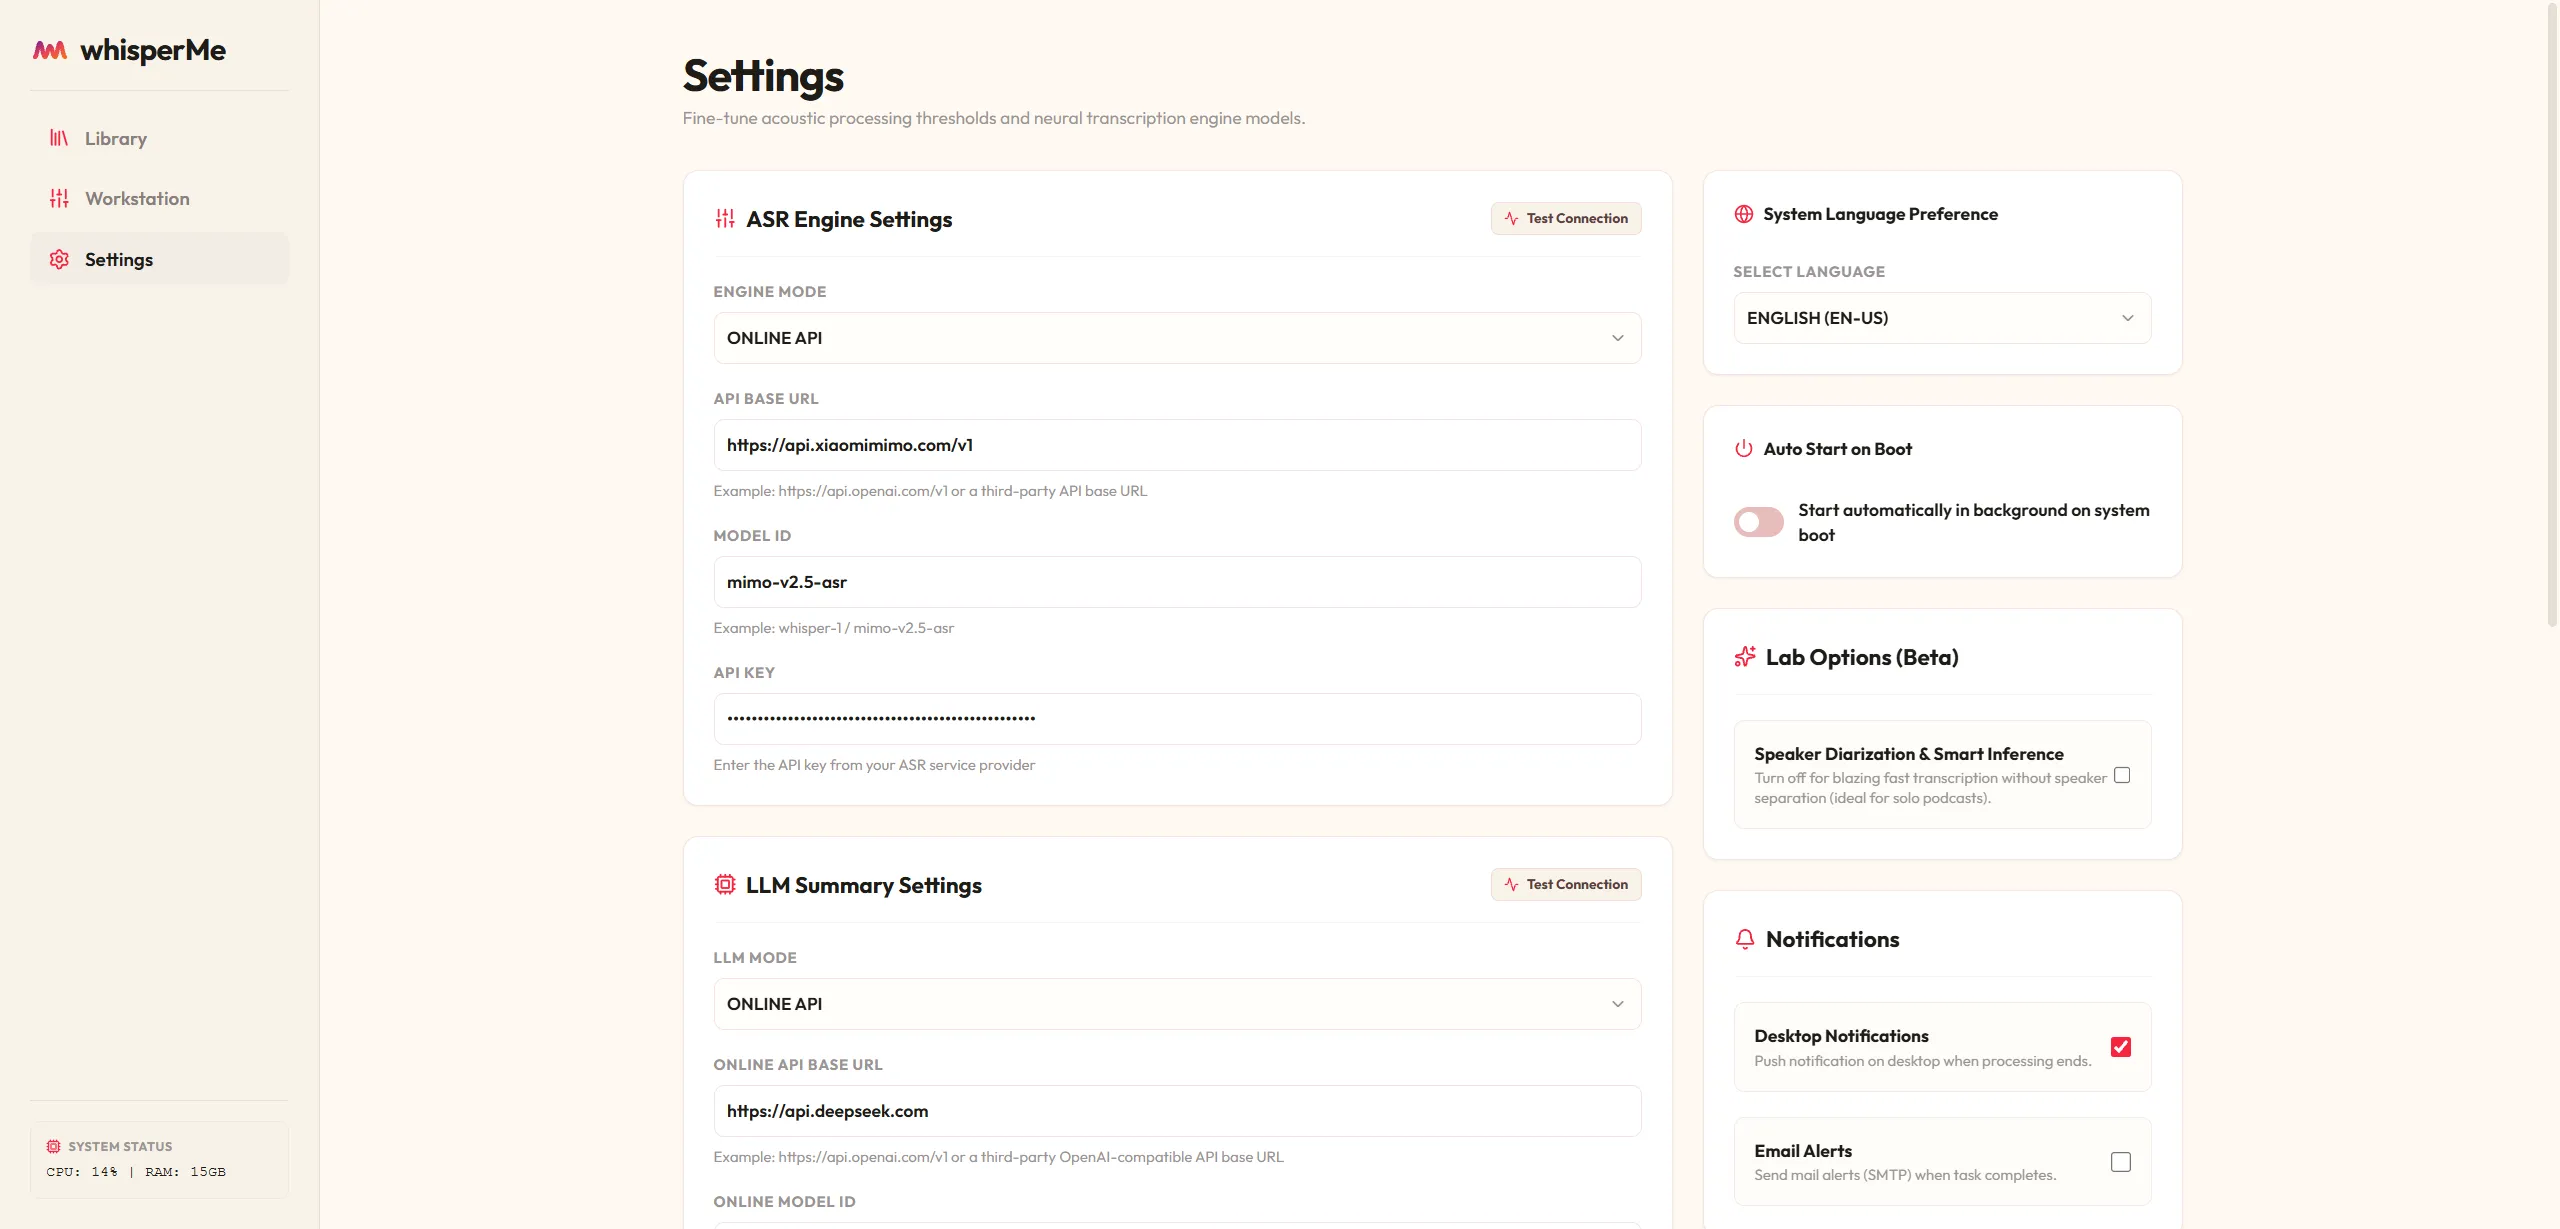Open the Engine Mode dropdown
Viewport: 2560px width, 1229px height.
(1177, 338)
